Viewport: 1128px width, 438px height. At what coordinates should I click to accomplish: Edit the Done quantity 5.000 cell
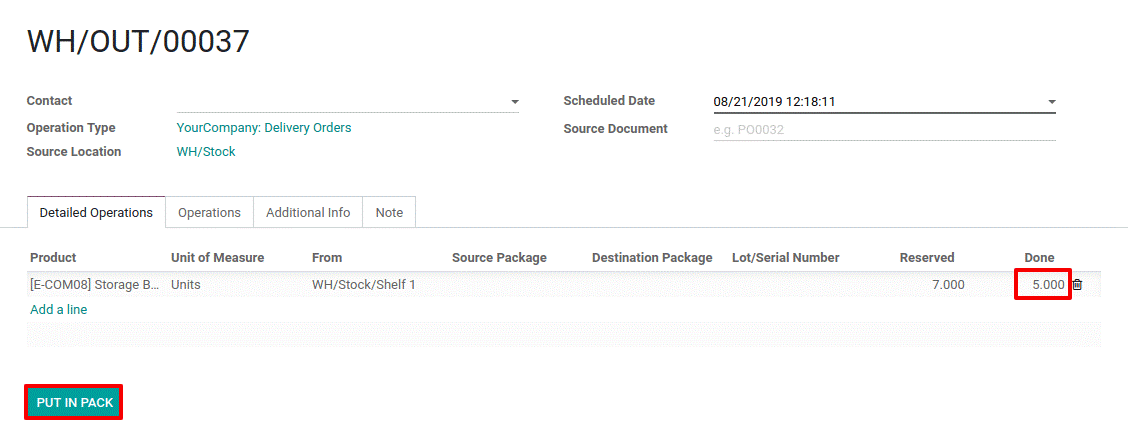(x=1043, y=285)
